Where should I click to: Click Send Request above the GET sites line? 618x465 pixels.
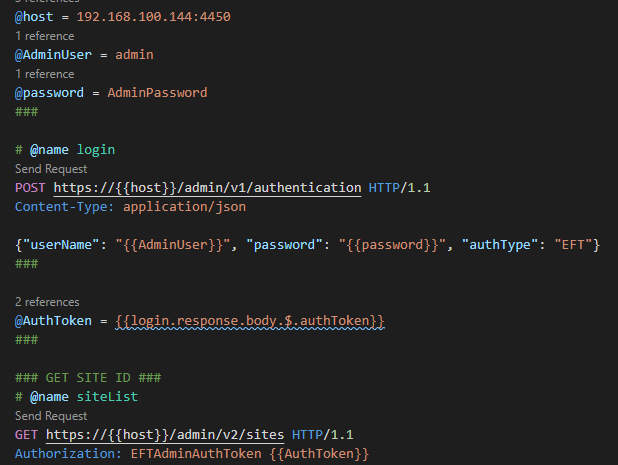coord(51,416)
